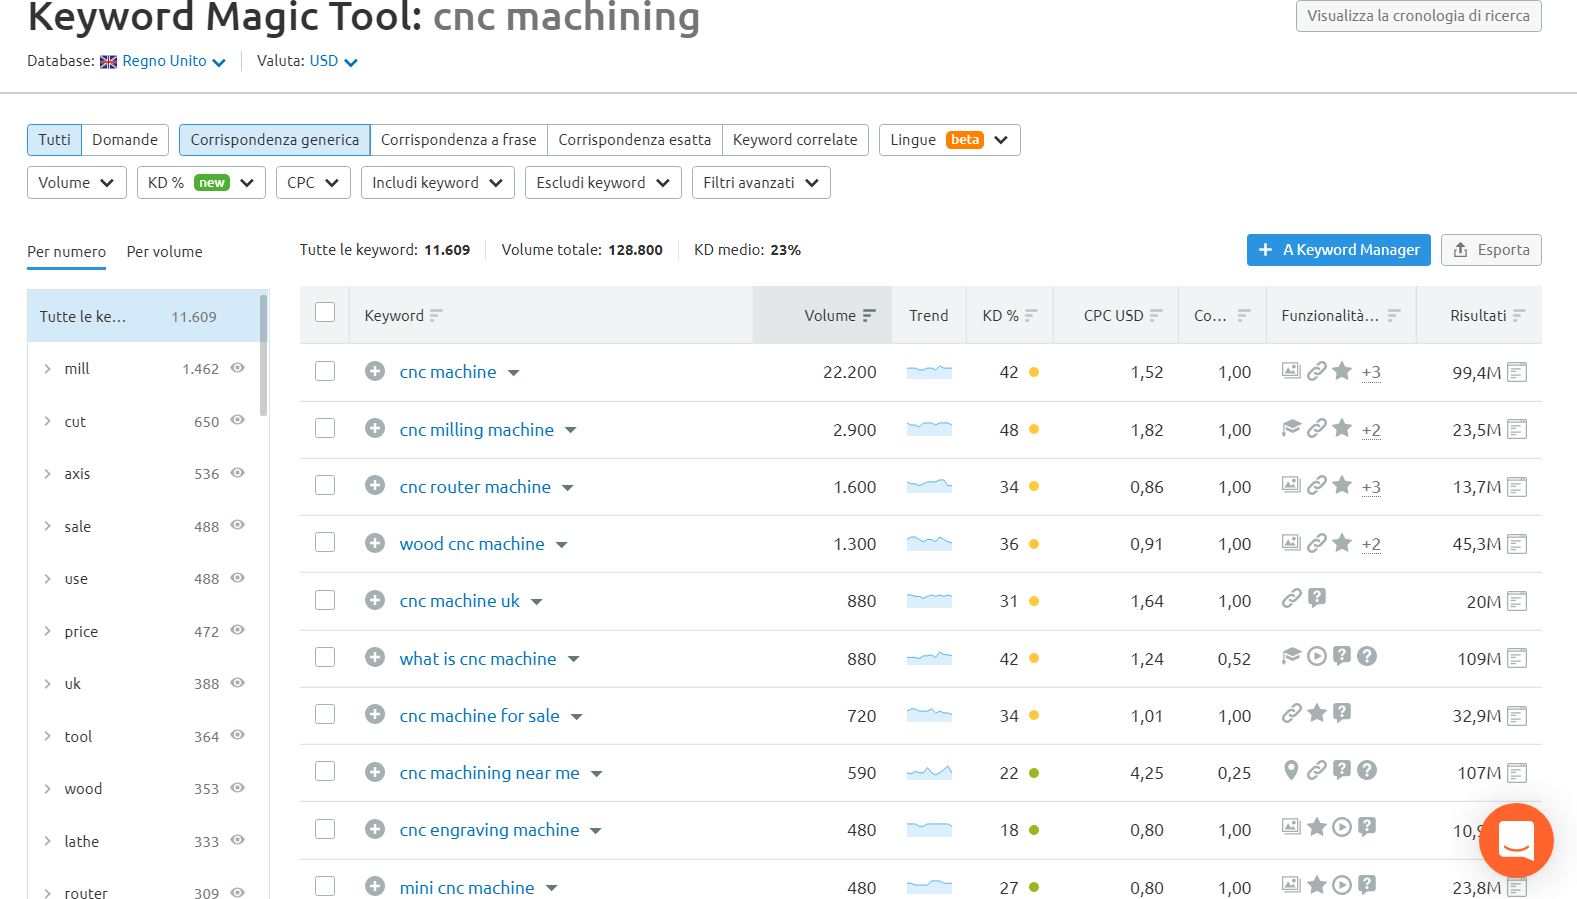
Task: Click the Esporta button
Action: click(x=1491, y=250)
